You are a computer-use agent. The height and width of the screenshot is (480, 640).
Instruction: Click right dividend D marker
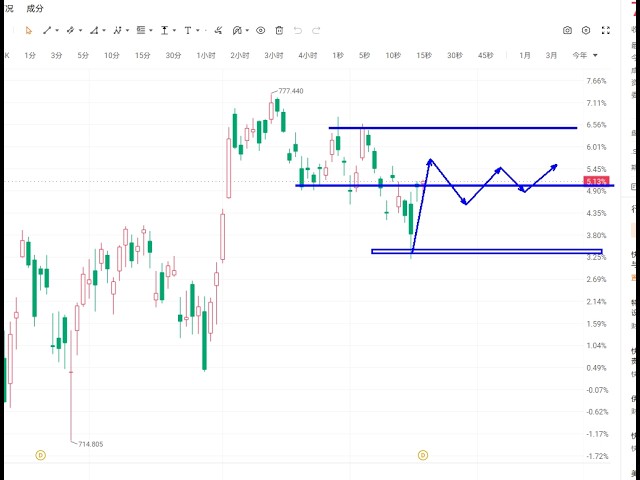(423, 455)
